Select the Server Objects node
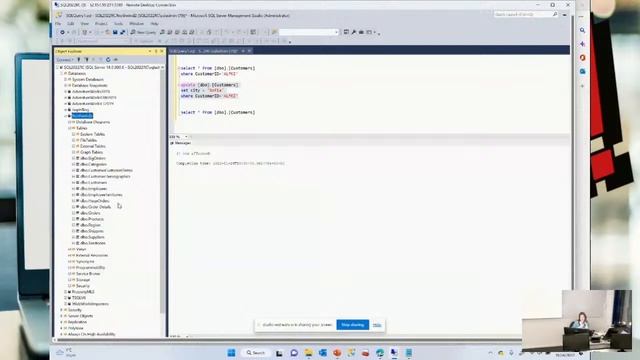Viewport: 640px width, 360px height. point(80,316)
